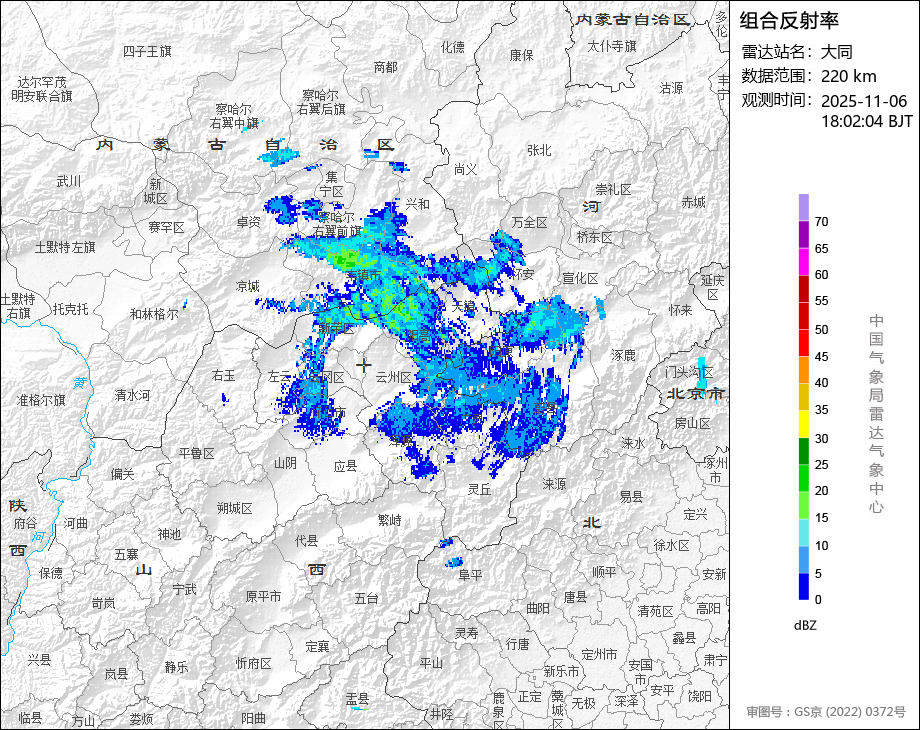The height and width of the screenshot is (730, 920).
Task: Click the 武川 map label
Action: [x=69, y=182]
